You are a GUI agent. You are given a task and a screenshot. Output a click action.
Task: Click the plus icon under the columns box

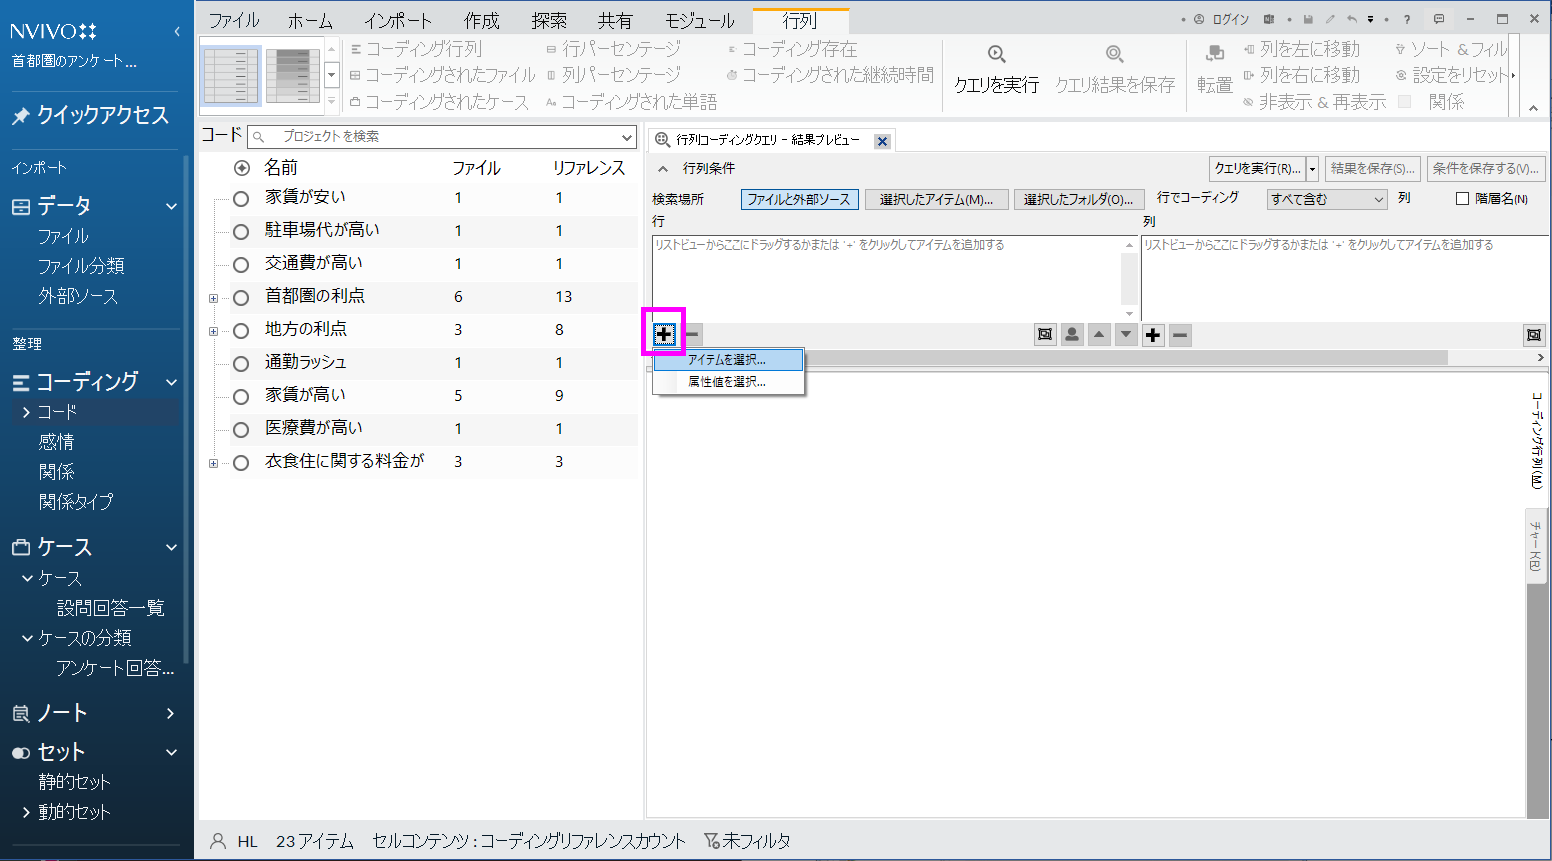(x=1153, y=335)
